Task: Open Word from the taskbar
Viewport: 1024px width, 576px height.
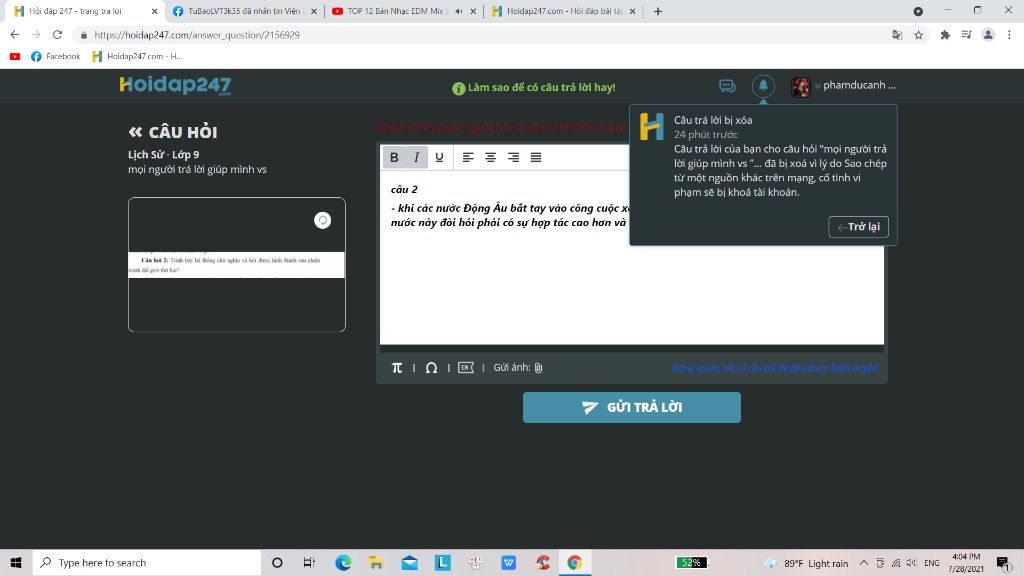Action: [509, 562]
